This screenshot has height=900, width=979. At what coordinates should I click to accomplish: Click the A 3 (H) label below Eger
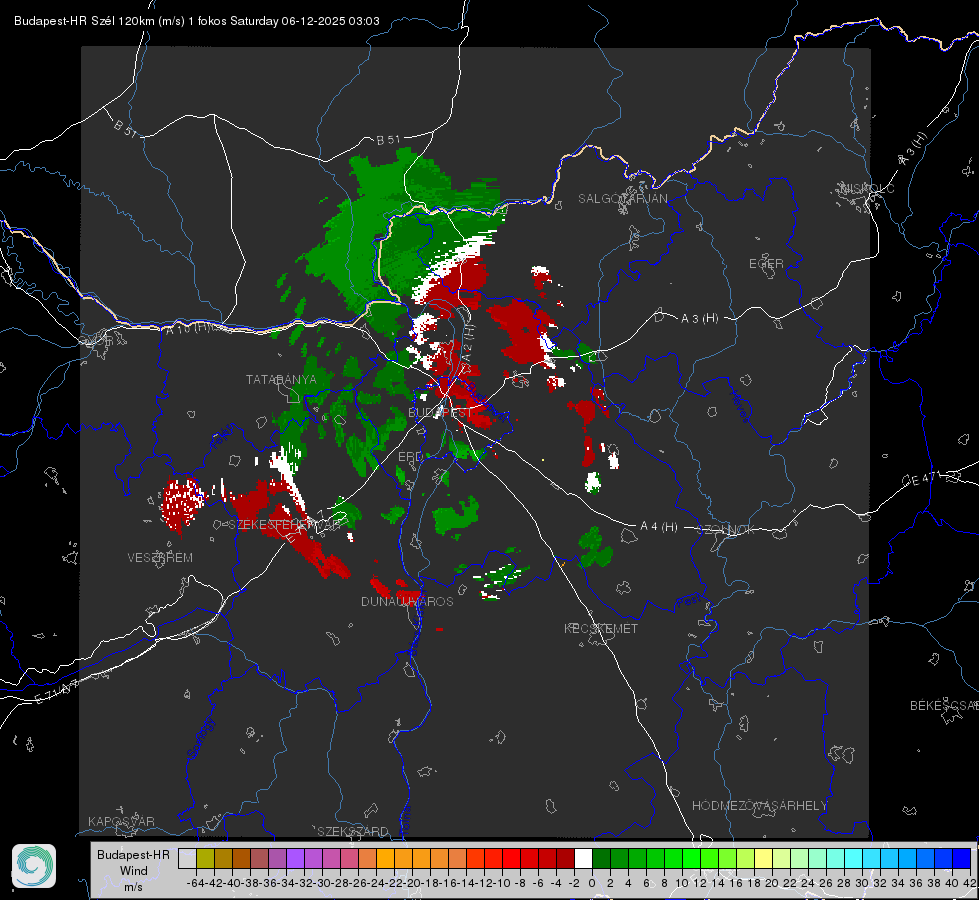coord(699,319)
